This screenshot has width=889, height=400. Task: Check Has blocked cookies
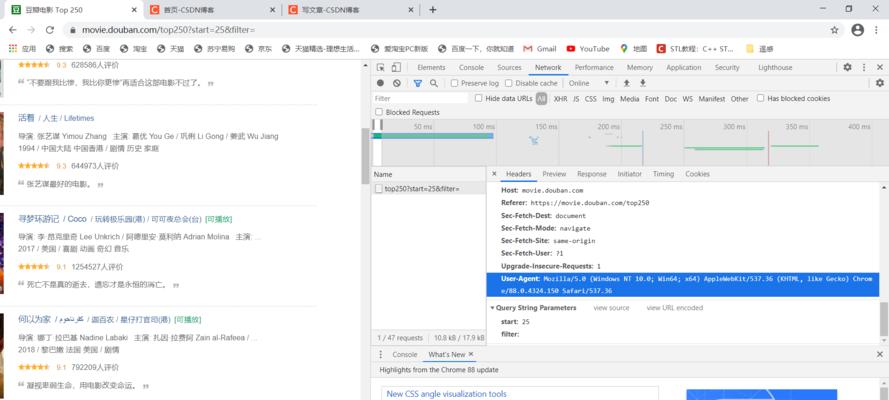click(760, 98)
